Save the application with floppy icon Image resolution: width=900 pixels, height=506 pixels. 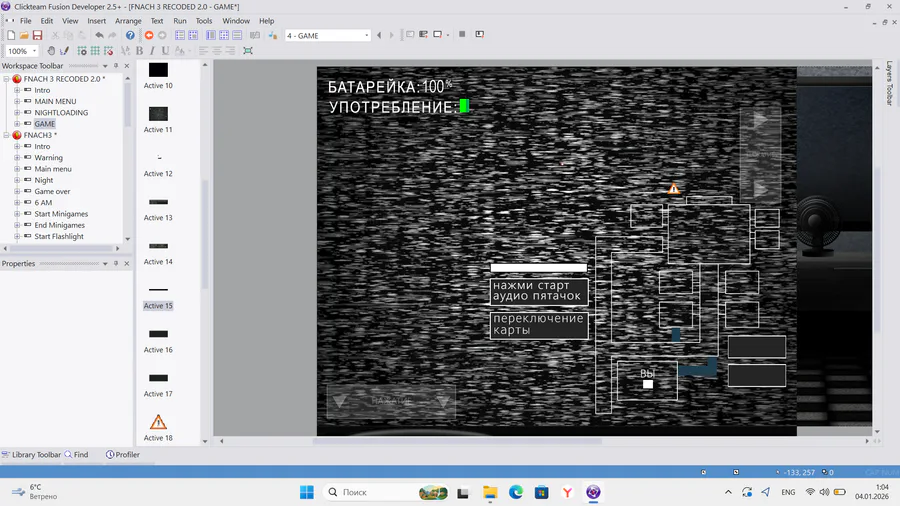(37, 36)
